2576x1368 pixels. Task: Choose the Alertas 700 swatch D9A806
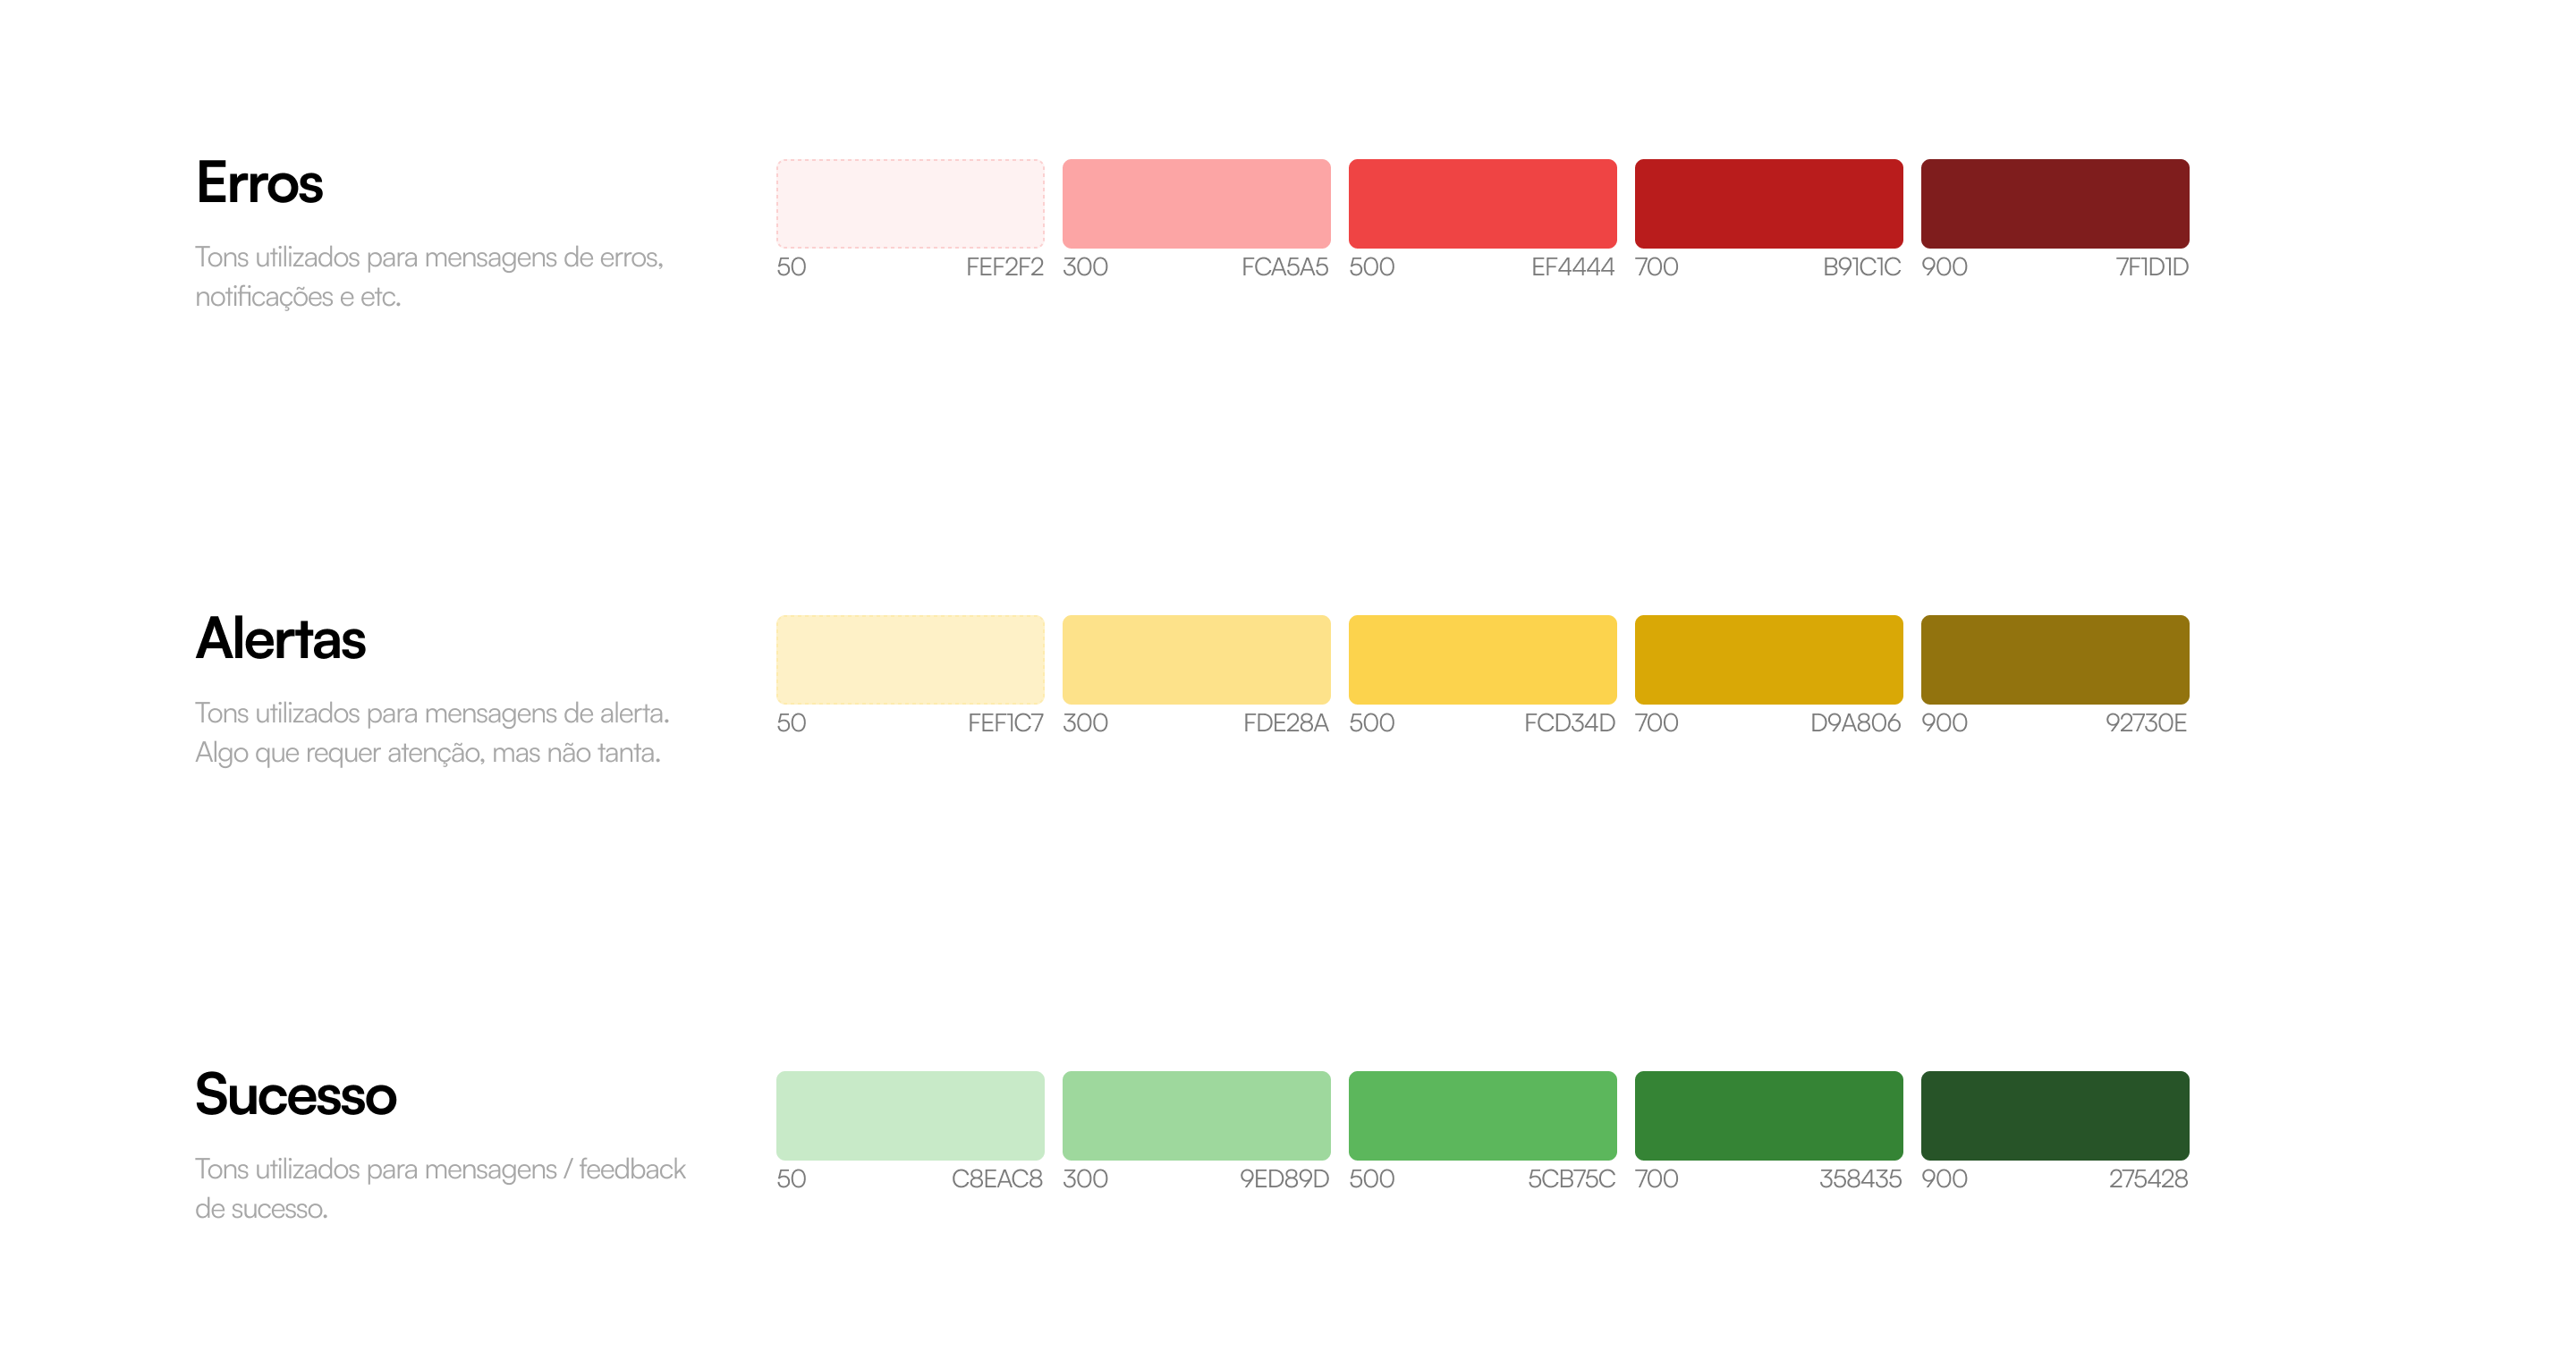pos(1768,659)
